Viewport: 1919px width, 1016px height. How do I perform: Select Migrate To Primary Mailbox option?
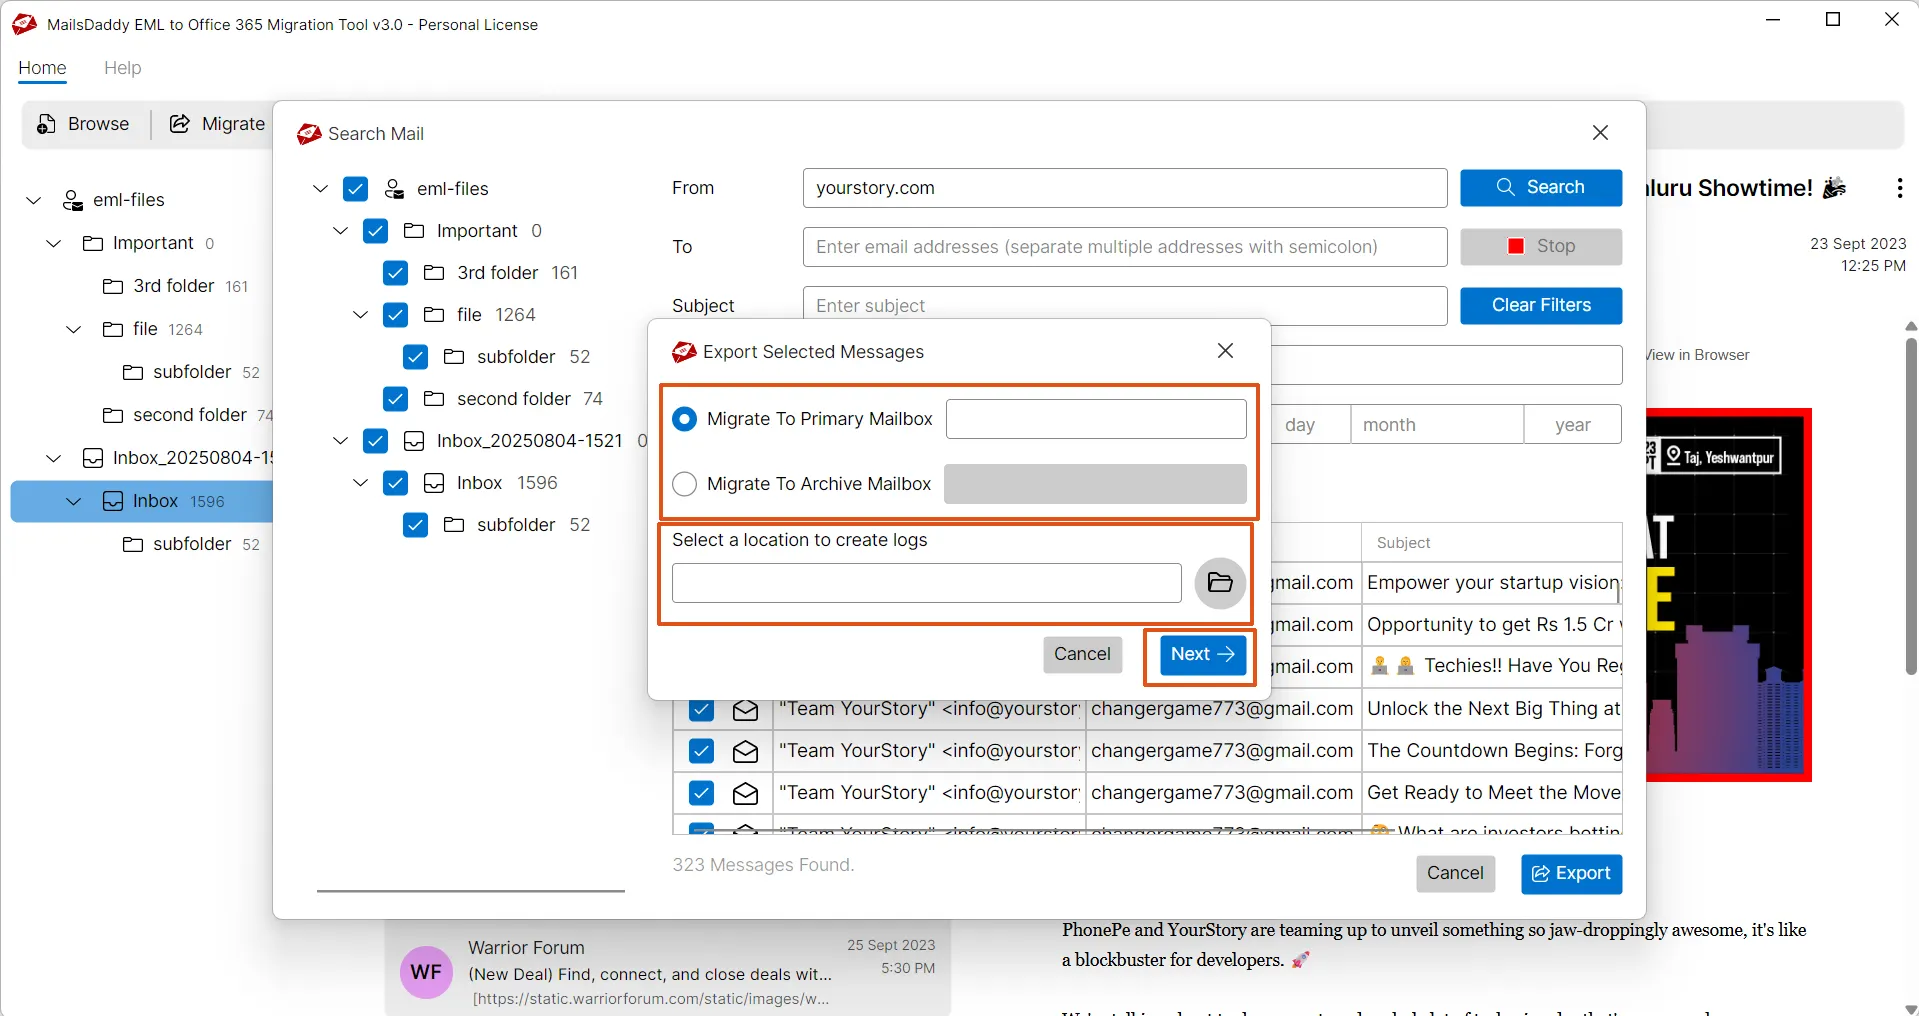click(x=684, y=419)
